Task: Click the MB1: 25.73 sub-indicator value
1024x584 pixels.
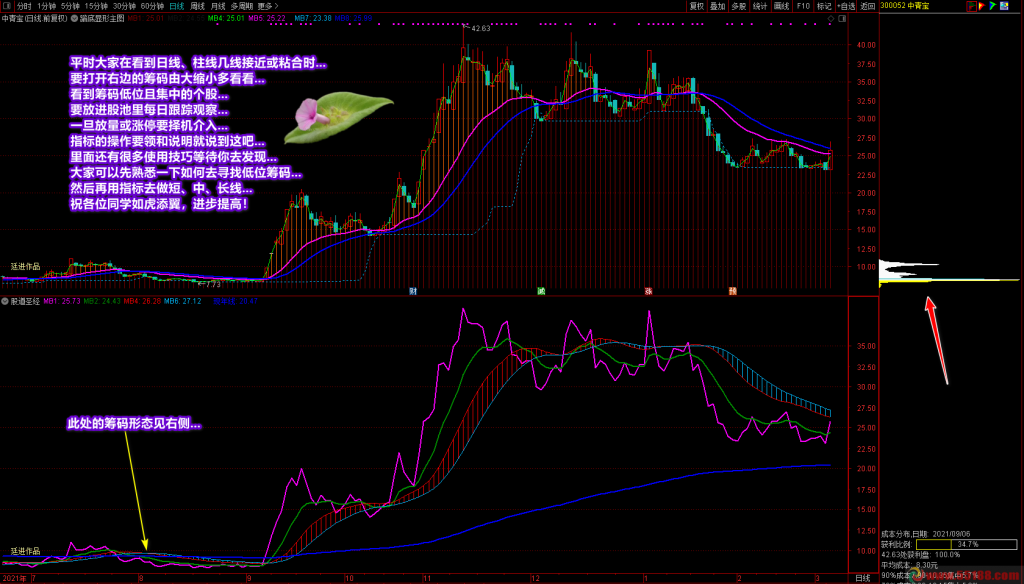Action: [x=62, y=301]
